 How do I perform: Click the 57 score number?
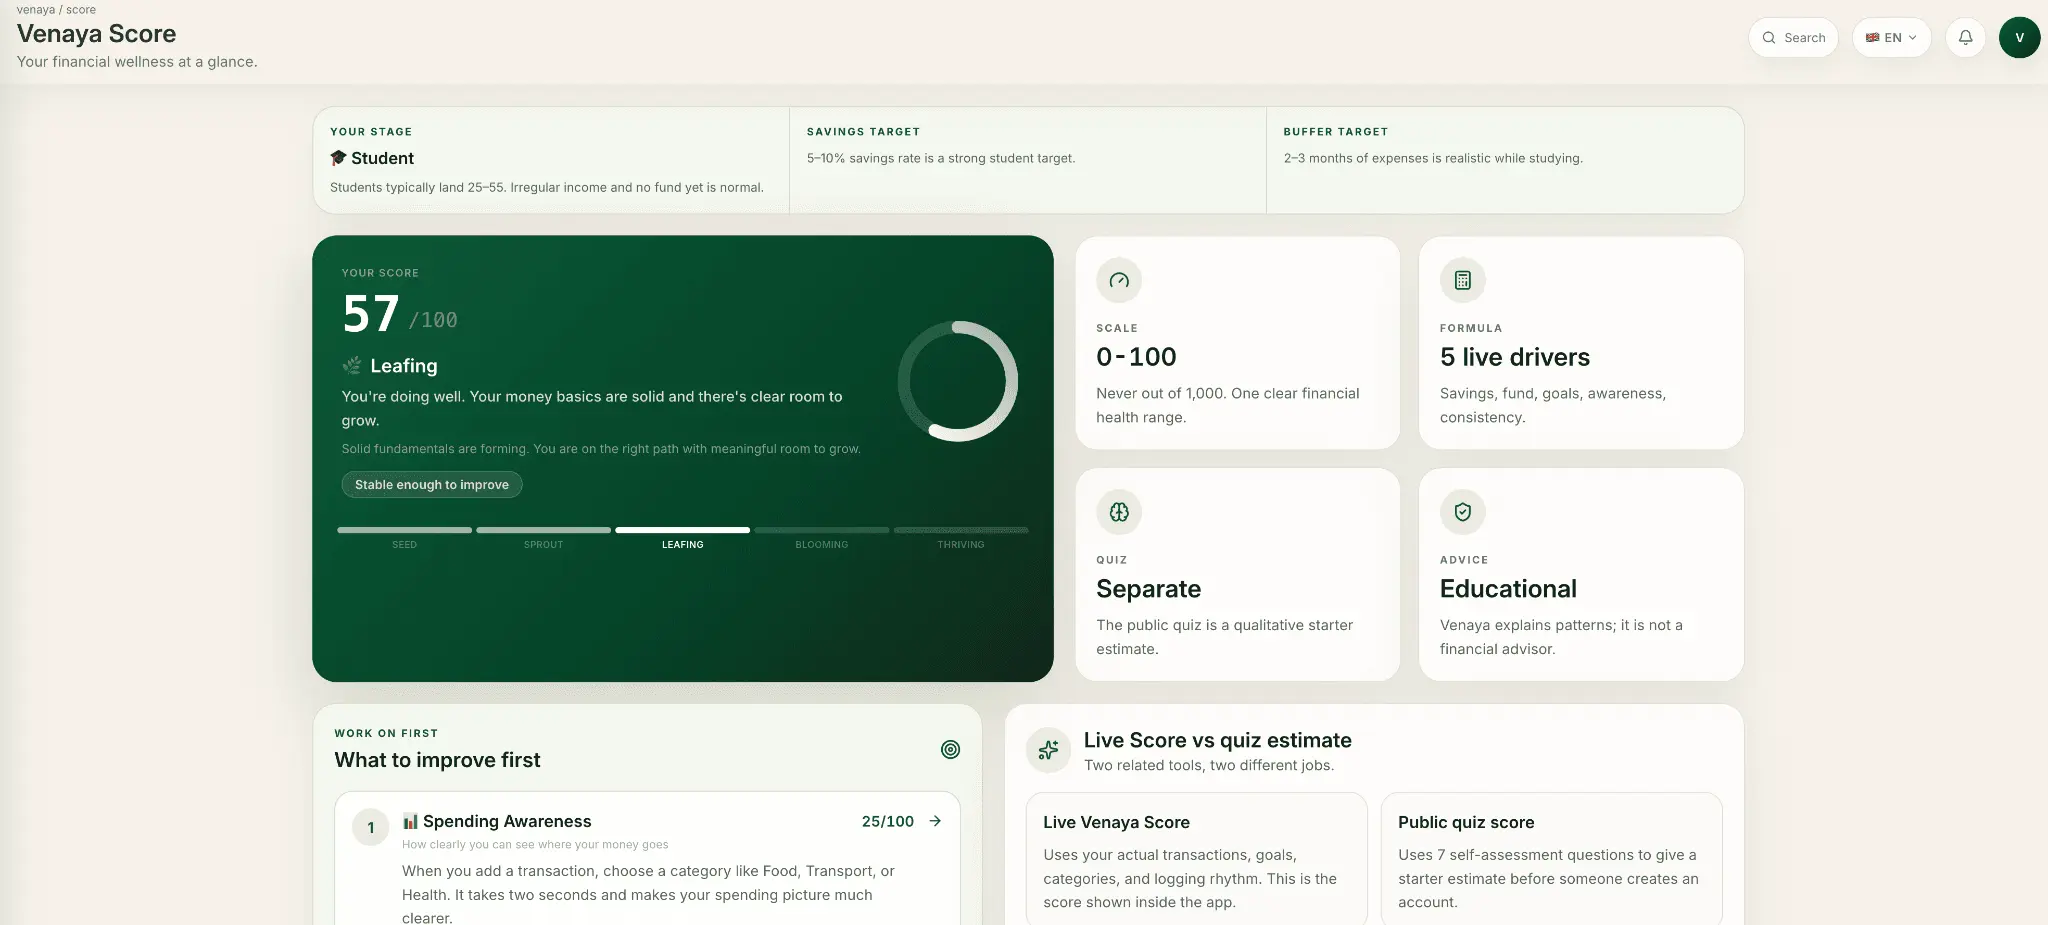371,314
